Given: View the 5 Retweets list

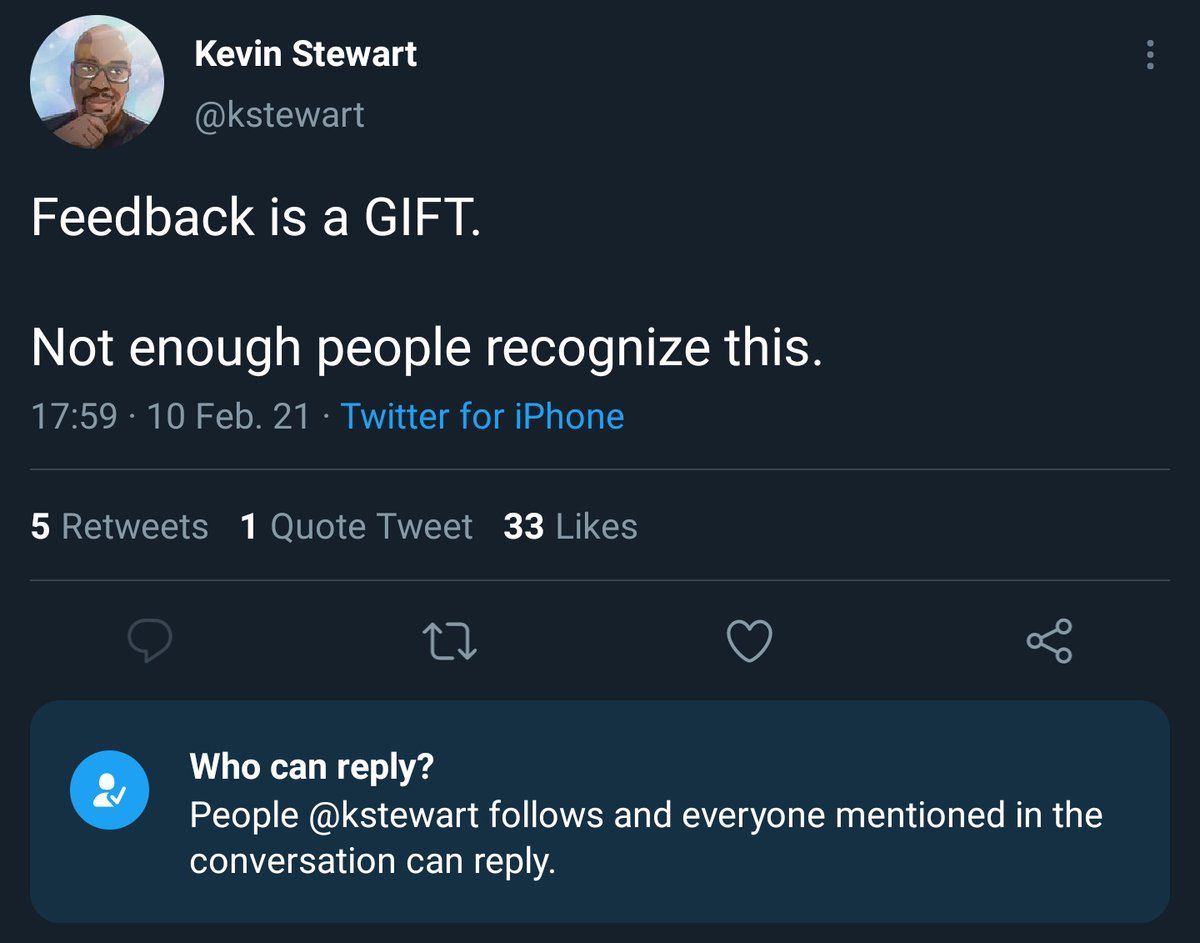Looking at the screenshot, I should pyautogui.click(x=120, y=526).
